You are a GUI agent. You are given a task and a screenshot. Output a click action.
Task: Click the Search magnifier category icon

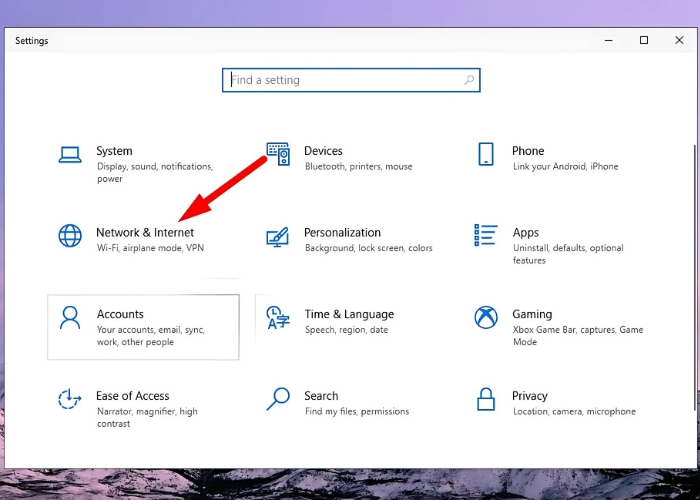[278, 400]
